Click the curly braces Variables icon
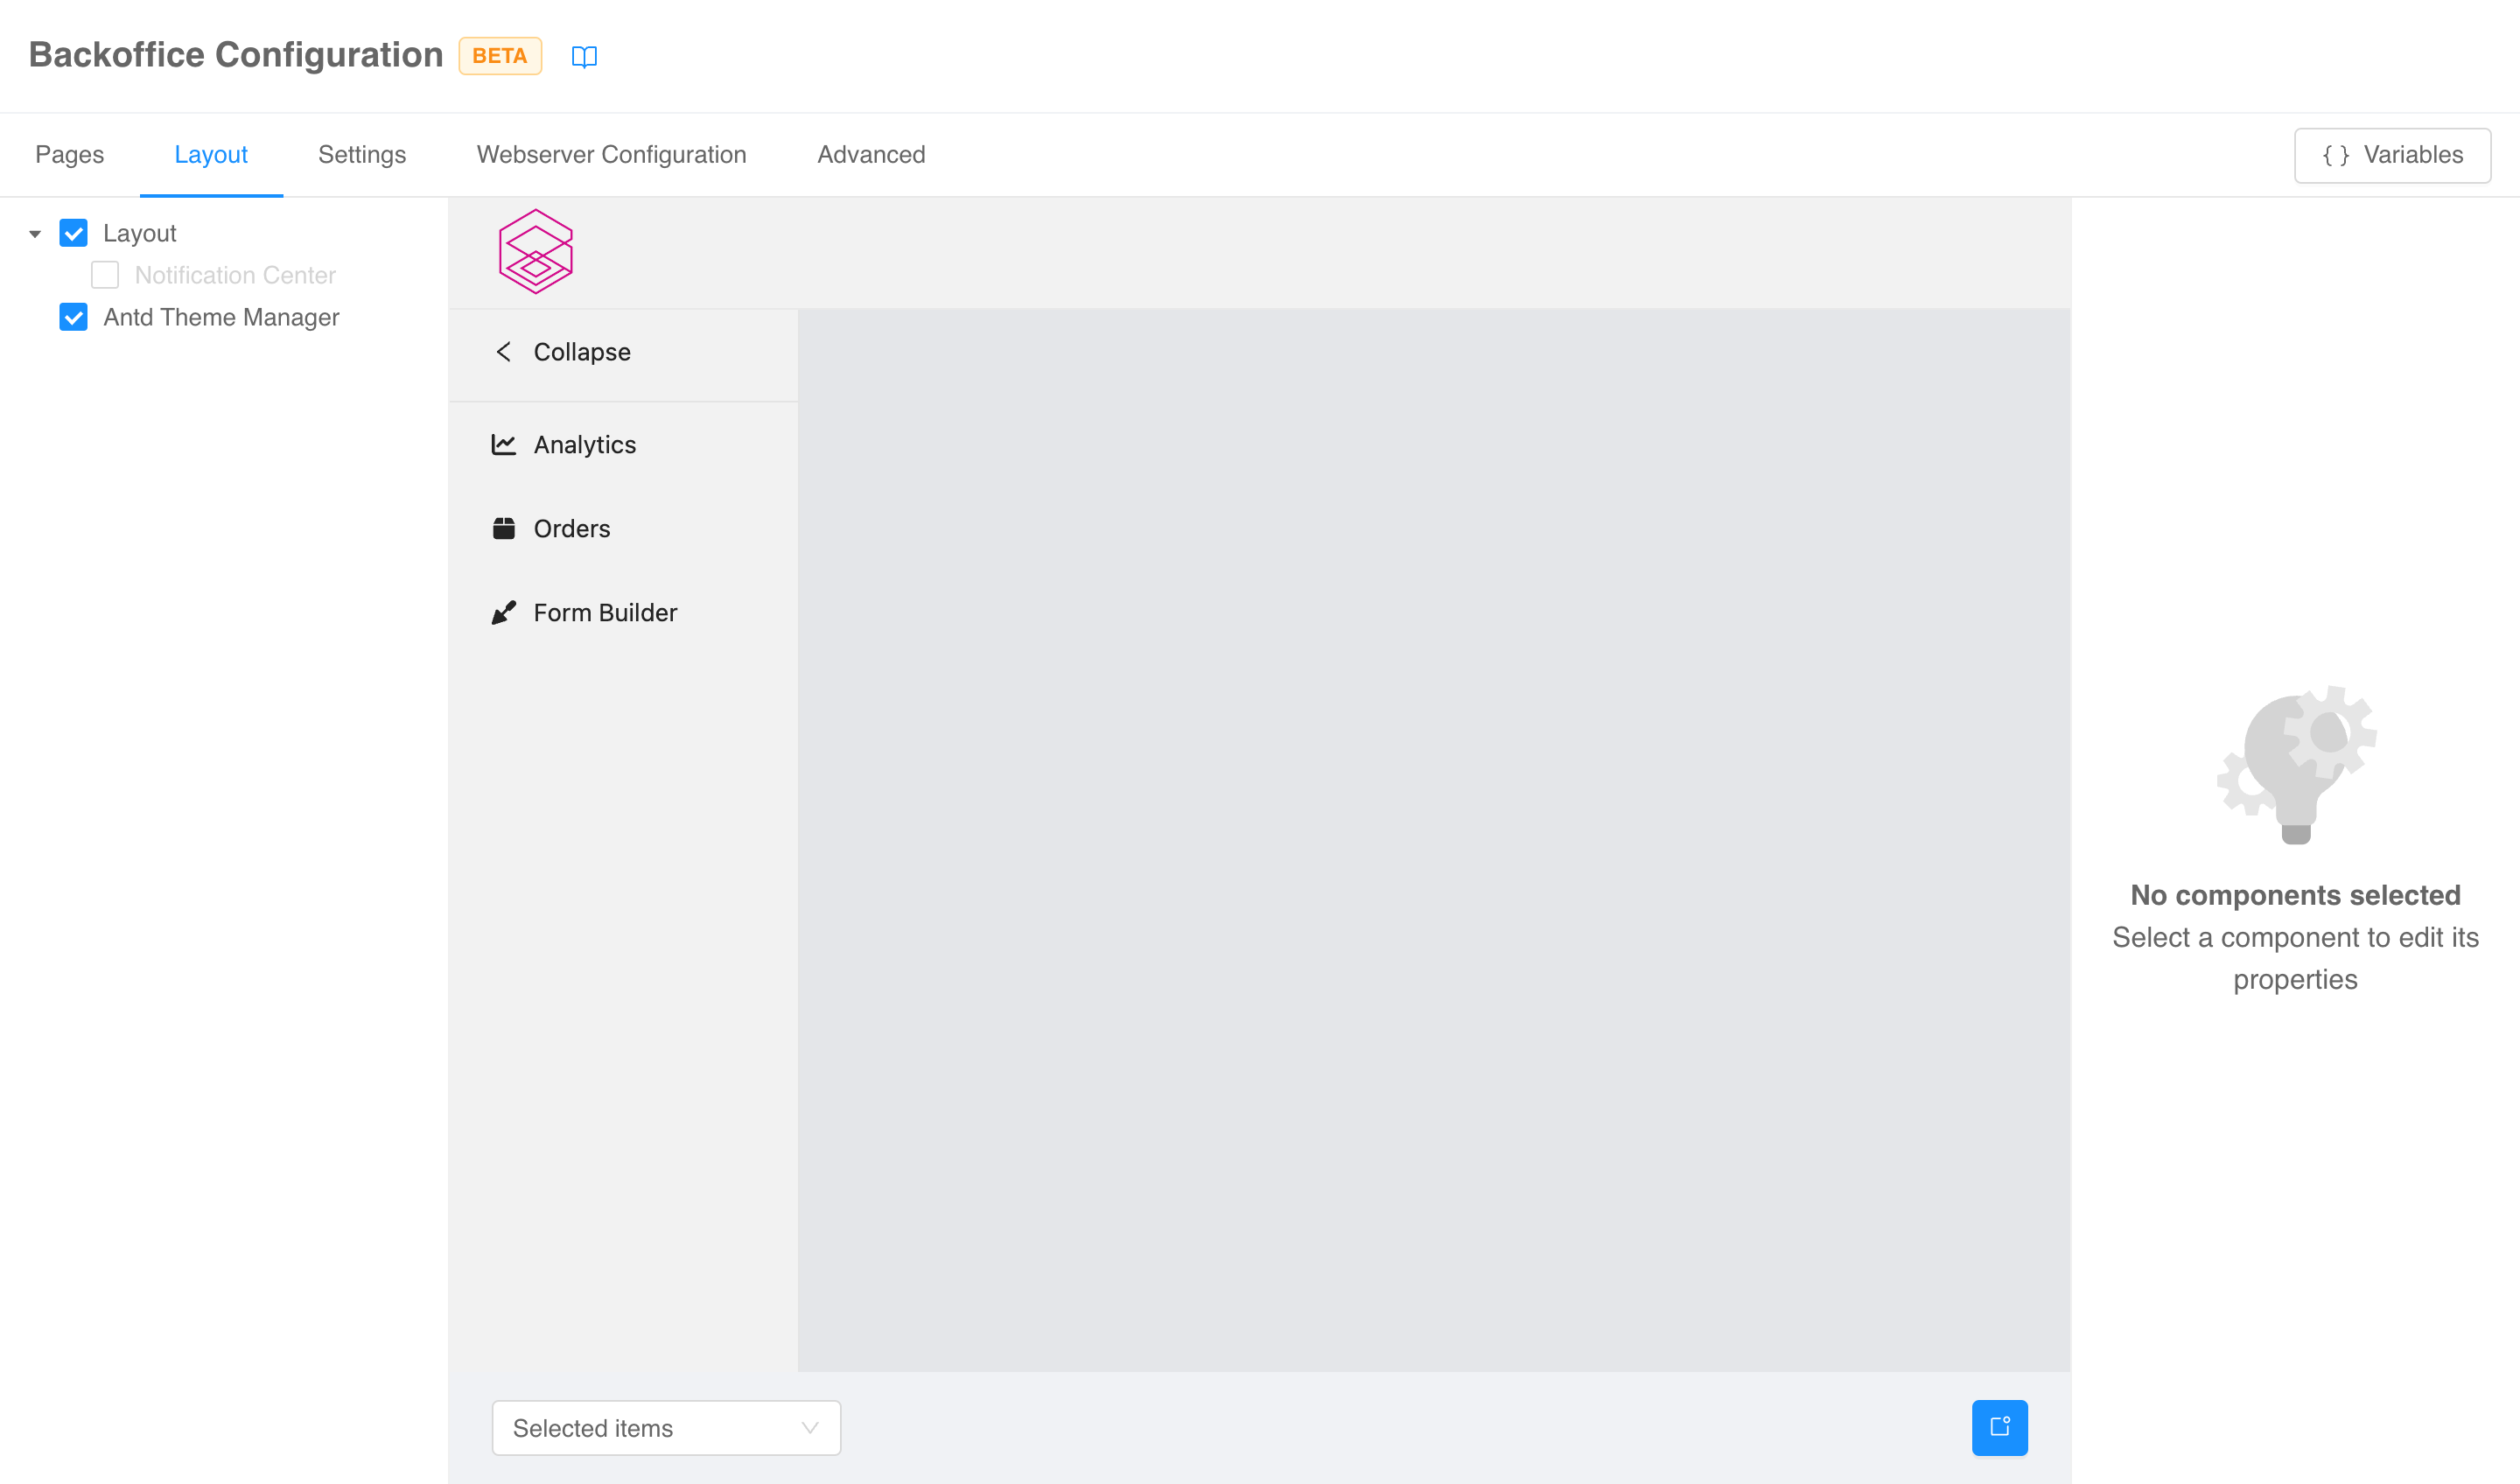The width and height of the screenshot is (2520, 1484). pyautogui.click(x=2335, y=155)
